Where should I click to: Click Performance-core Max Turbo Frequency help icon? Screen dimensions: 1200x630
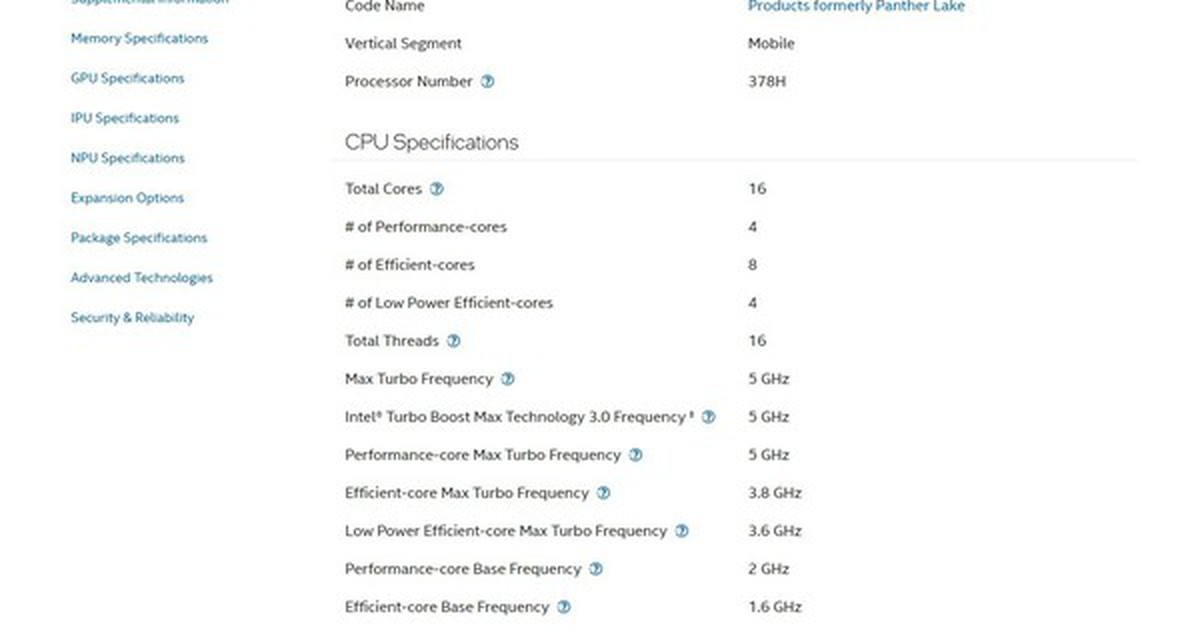coord(635,455)
